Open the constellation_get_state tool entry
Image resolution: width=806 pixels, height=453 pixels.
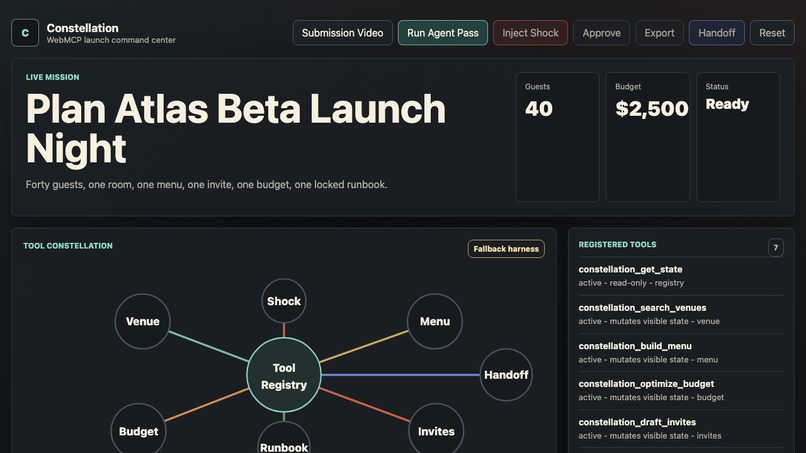tap(681, 276)
